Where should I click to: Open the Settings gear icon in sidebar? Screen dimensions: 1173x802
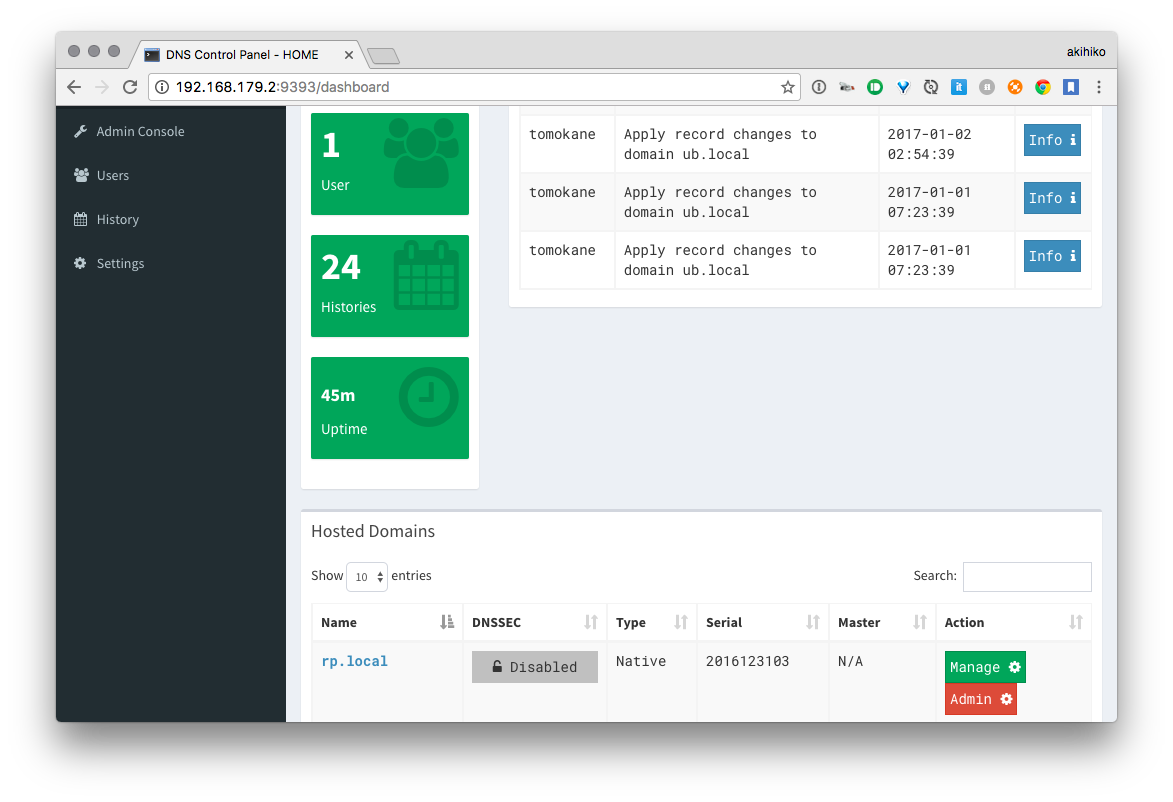coord(80,263)
